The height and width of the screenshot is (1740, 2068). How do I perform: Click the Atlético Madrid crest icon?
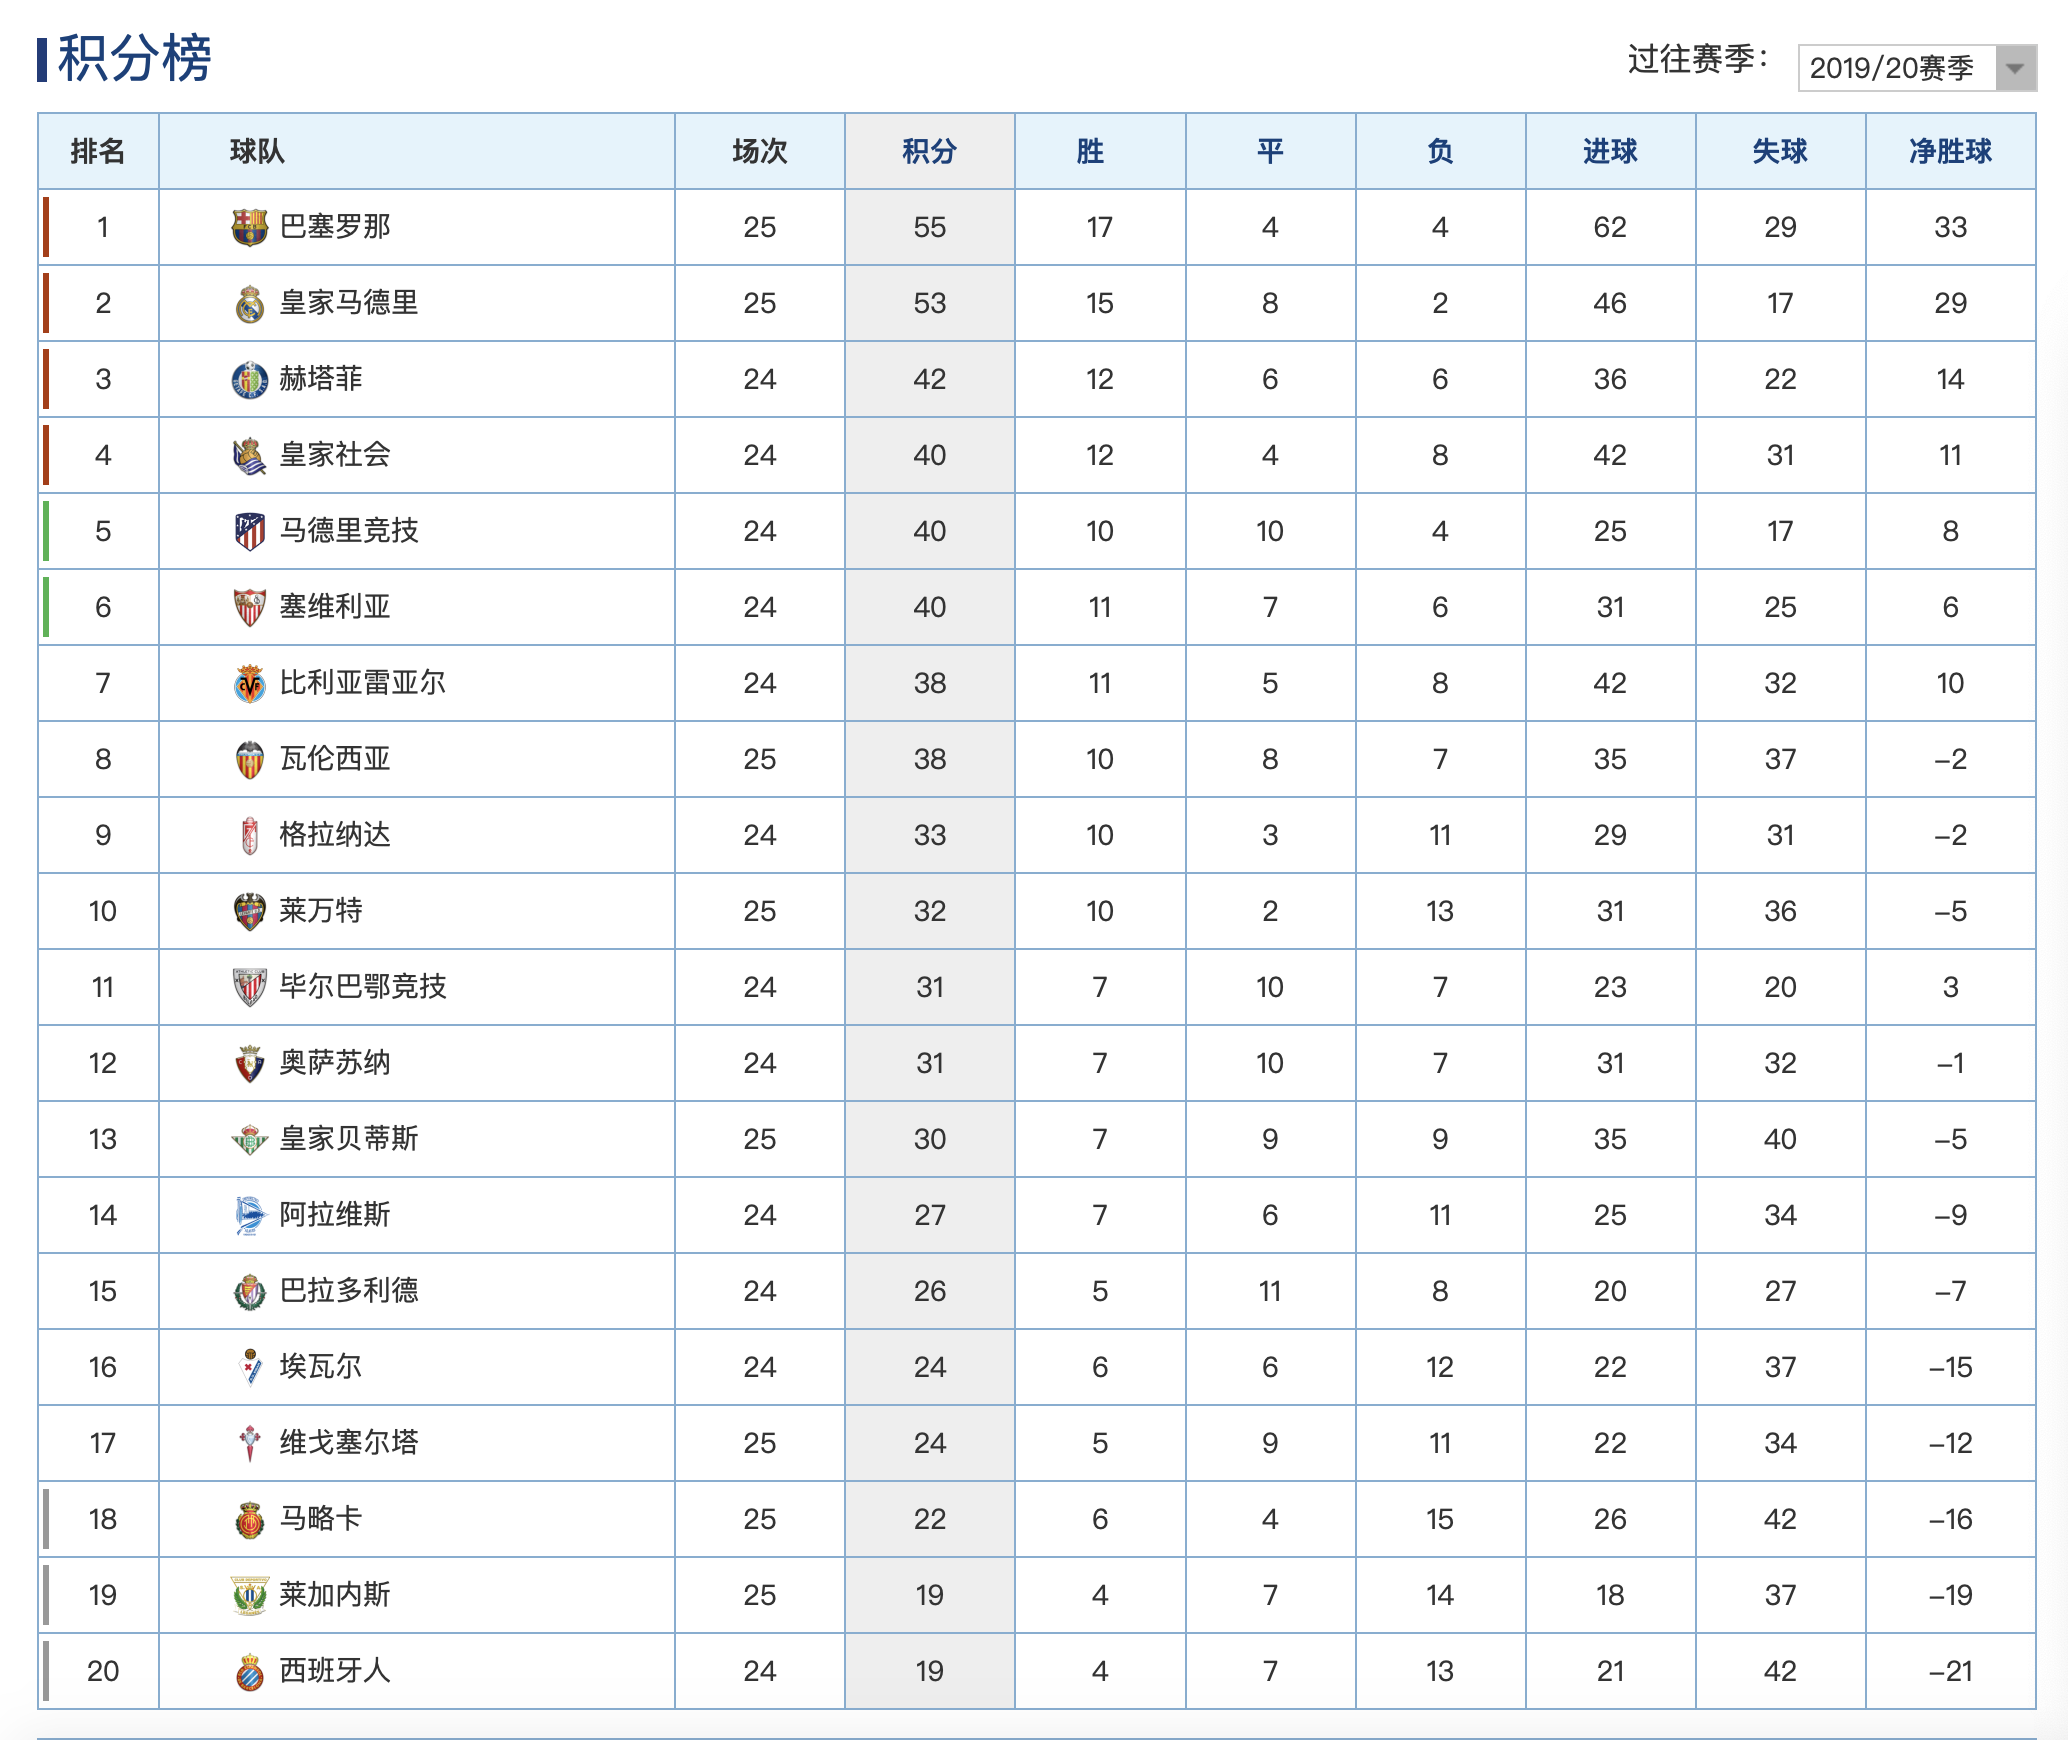click(249, 531)
